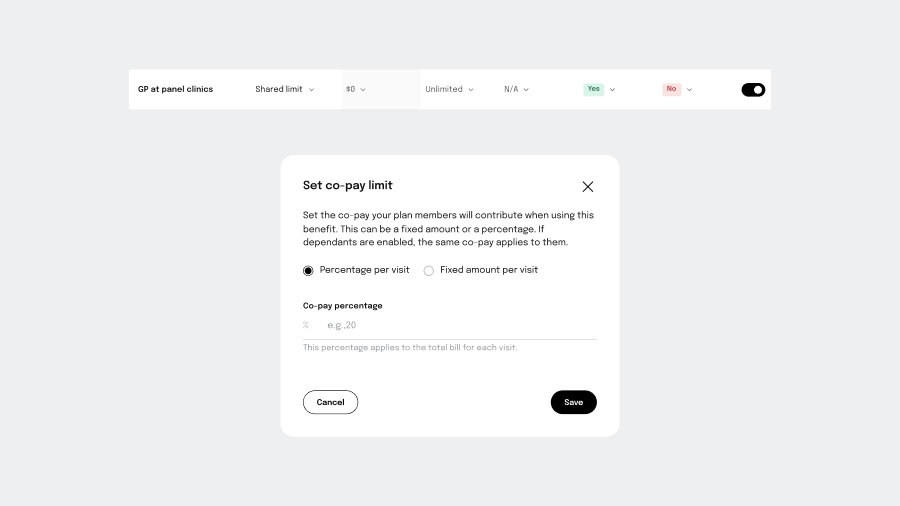900x506 pixels.
Task: Click the red No badge
Action: click(x=671, y=89)
